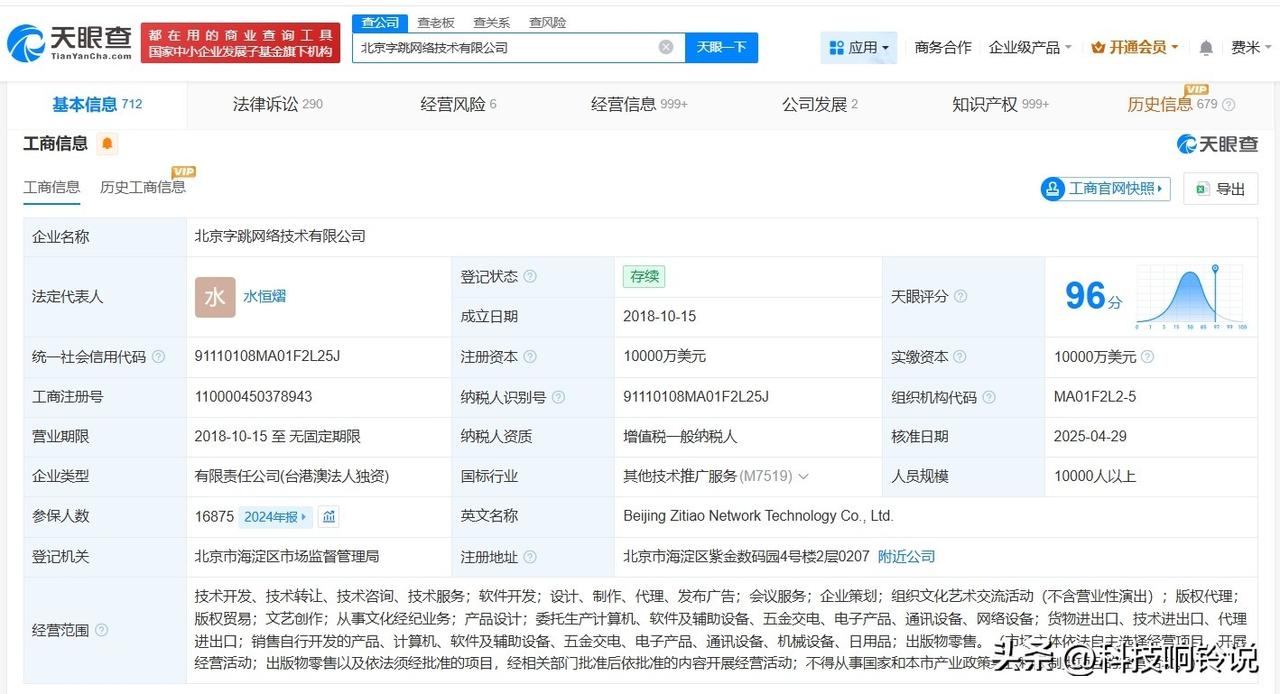The height and width of the screenshot is (694, 1280).
Task: Click the 成立日期 value 2018-10-15
Action: click(659, 316)
